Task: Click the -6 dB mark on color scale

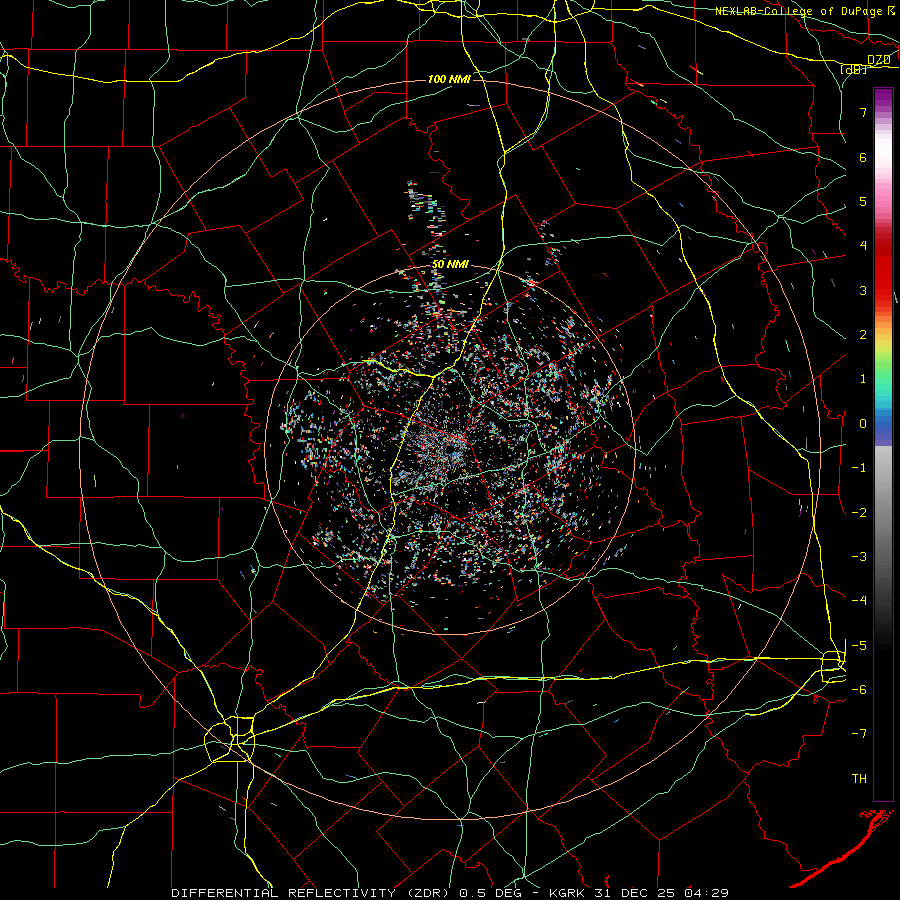Action: click(859, 690)
